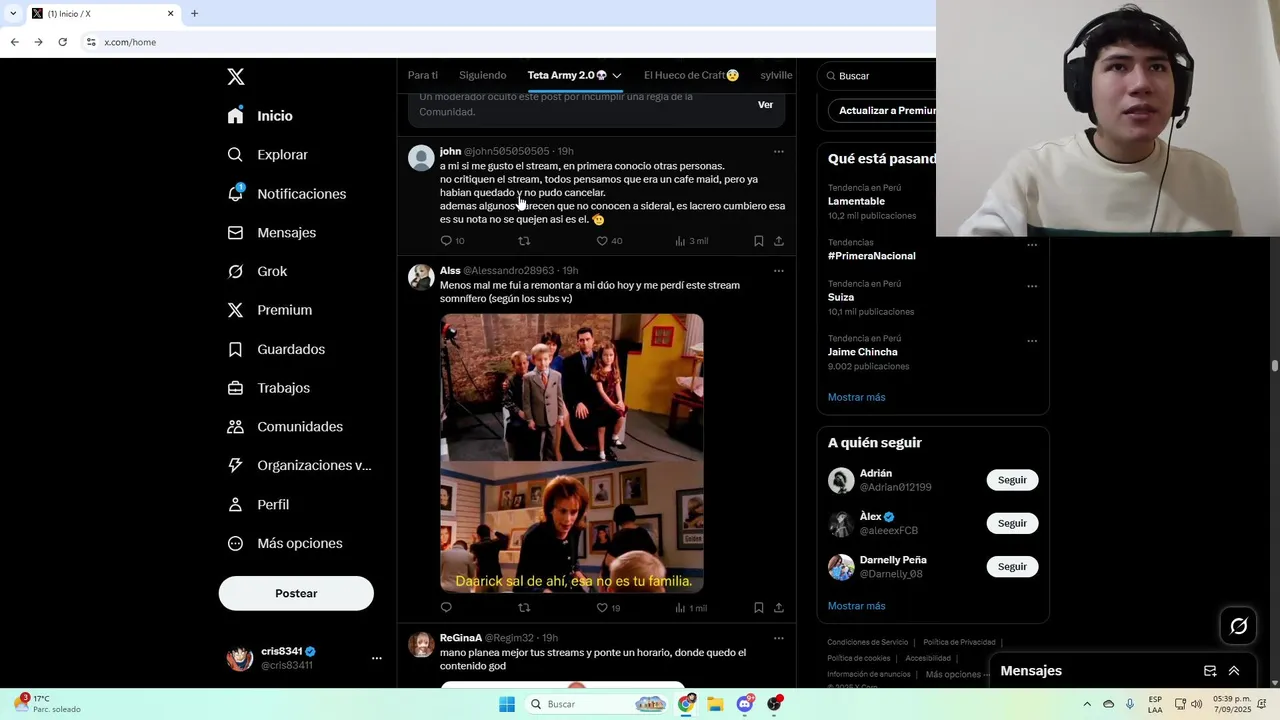Bookmark Alss's post

click(759, 608)
